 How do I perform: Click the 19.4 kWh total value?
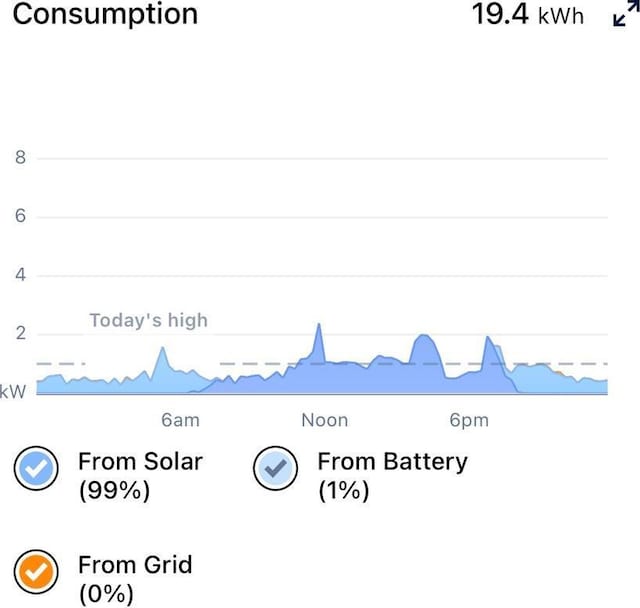point(528,15)
